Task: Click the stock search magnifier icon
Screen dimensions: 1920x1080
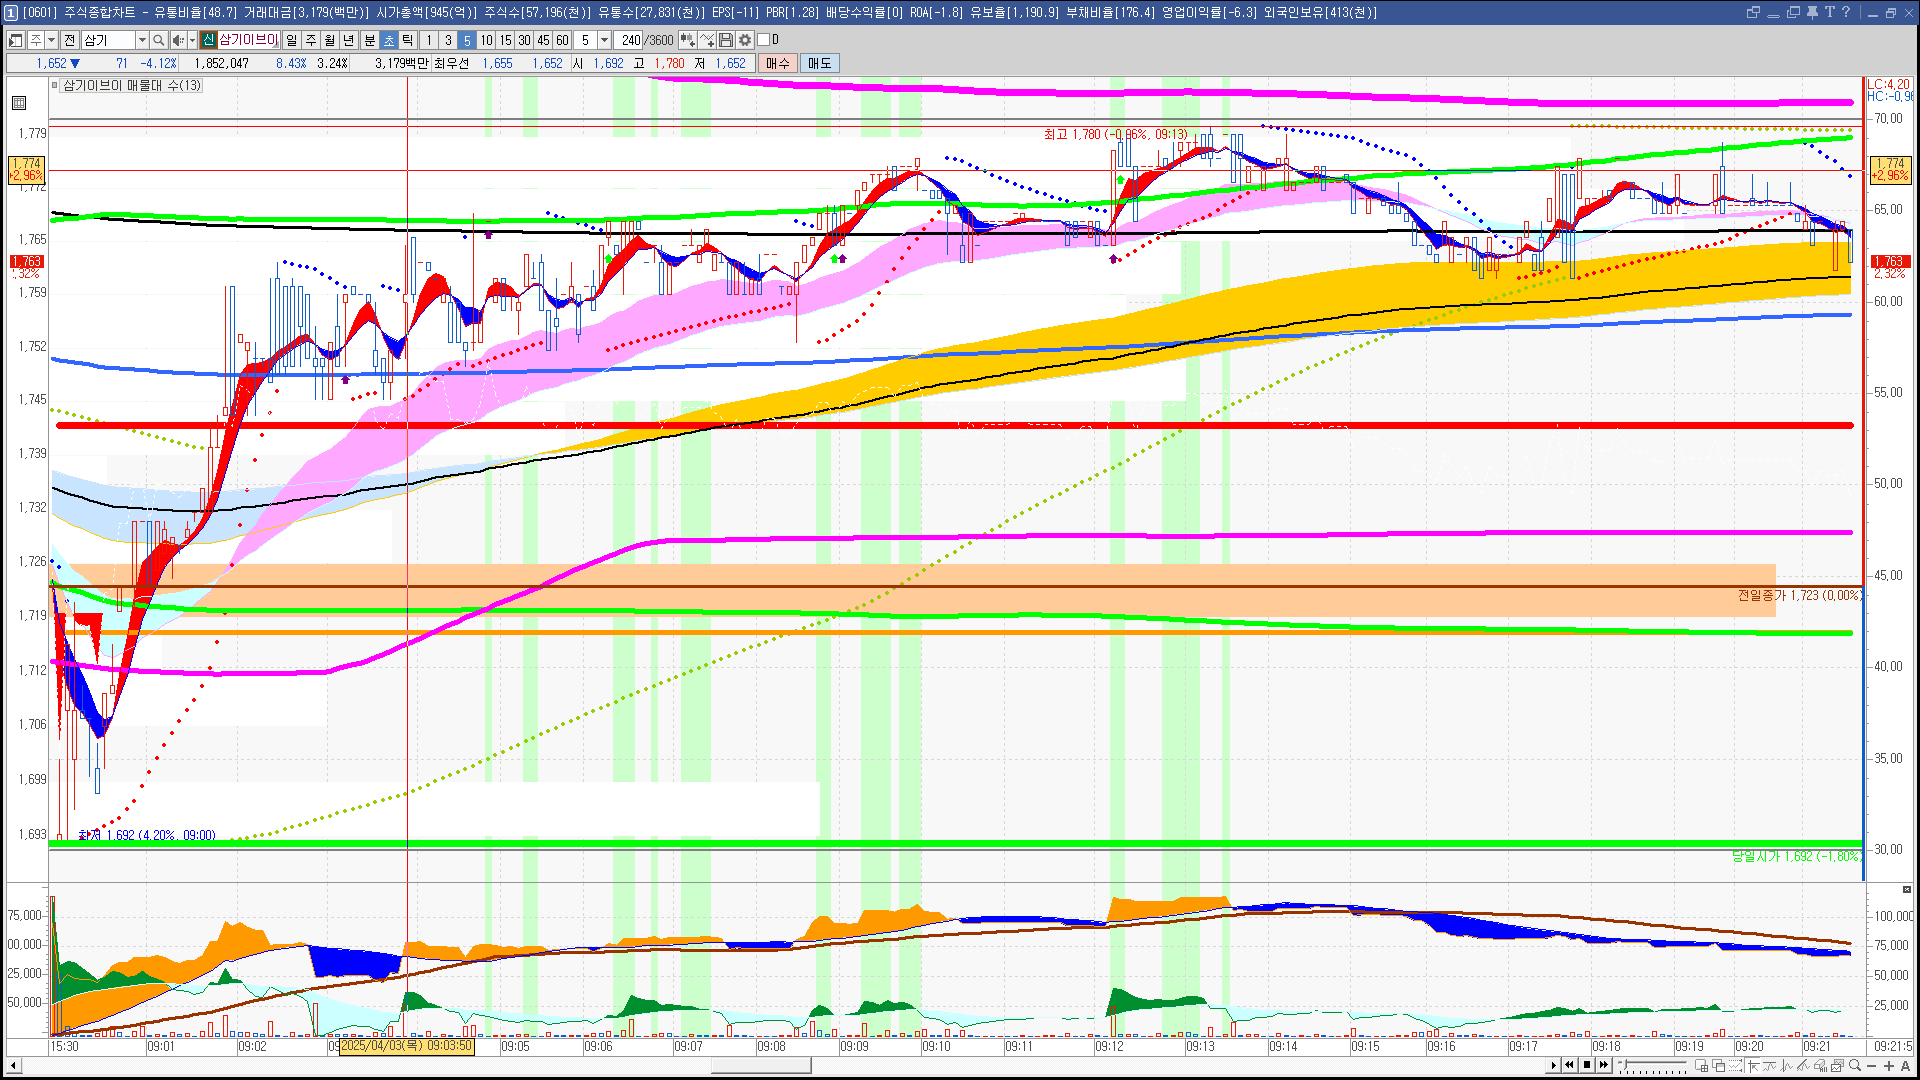Action: (158, 40)
